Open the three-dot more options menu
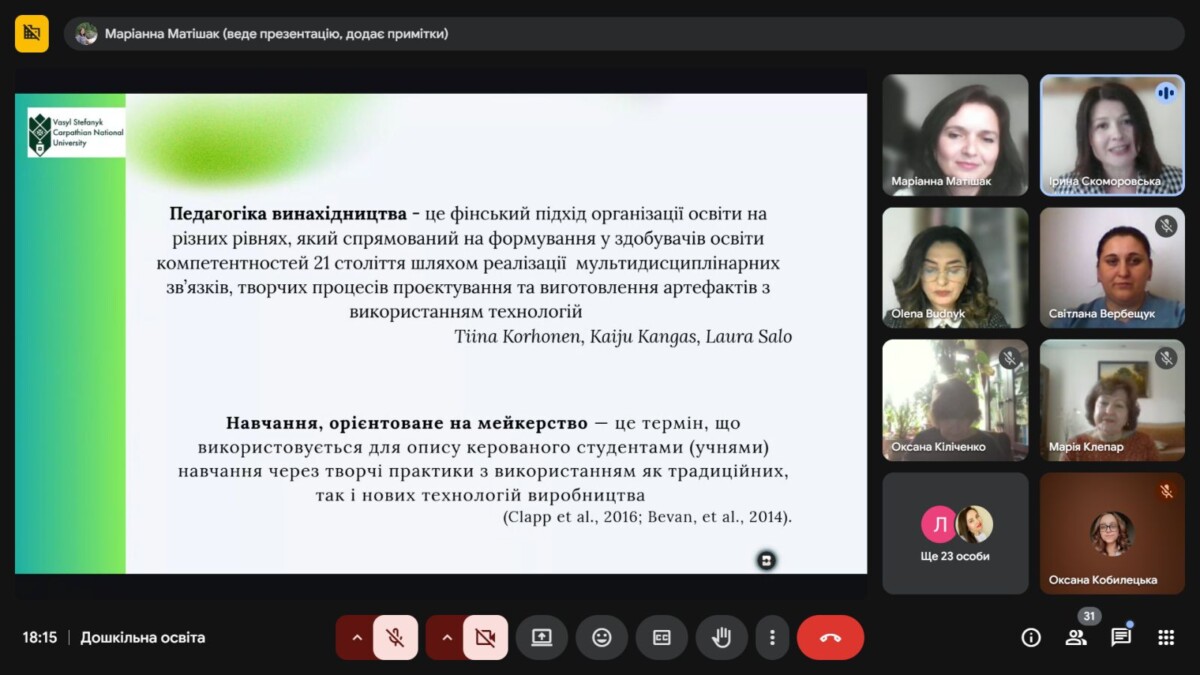The height and width of the screenshot is (675, 1200). point(772,637)
